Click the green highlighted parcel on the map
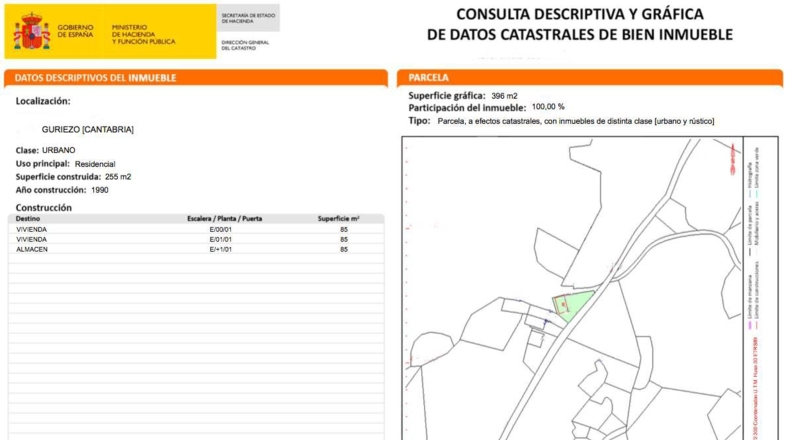Screen dimensions: 790x440 [574, 305]
